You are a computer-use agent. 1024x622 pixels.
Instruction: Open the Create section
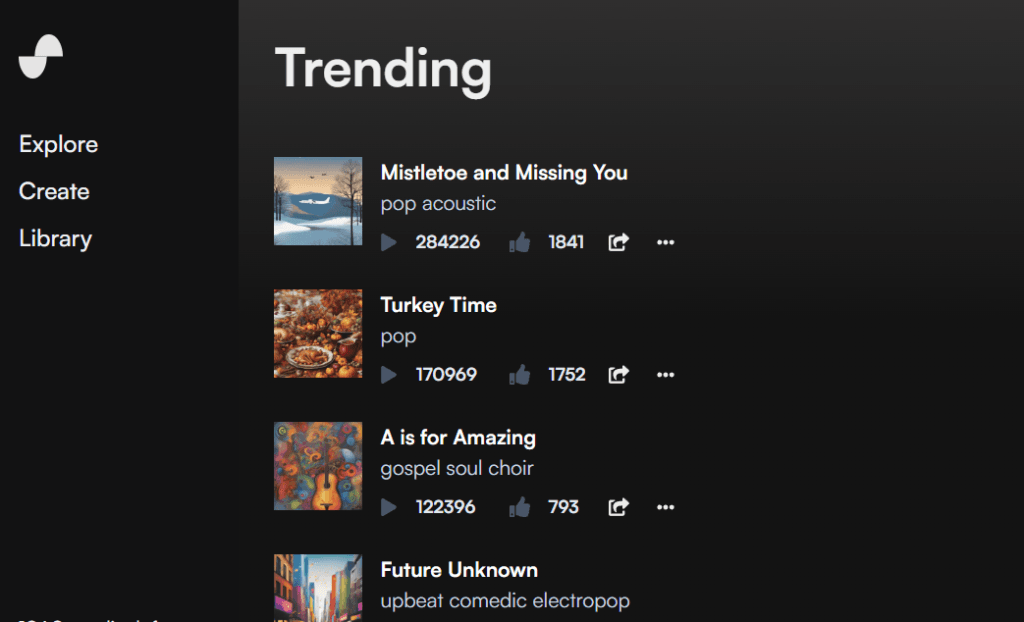point(54,191)
